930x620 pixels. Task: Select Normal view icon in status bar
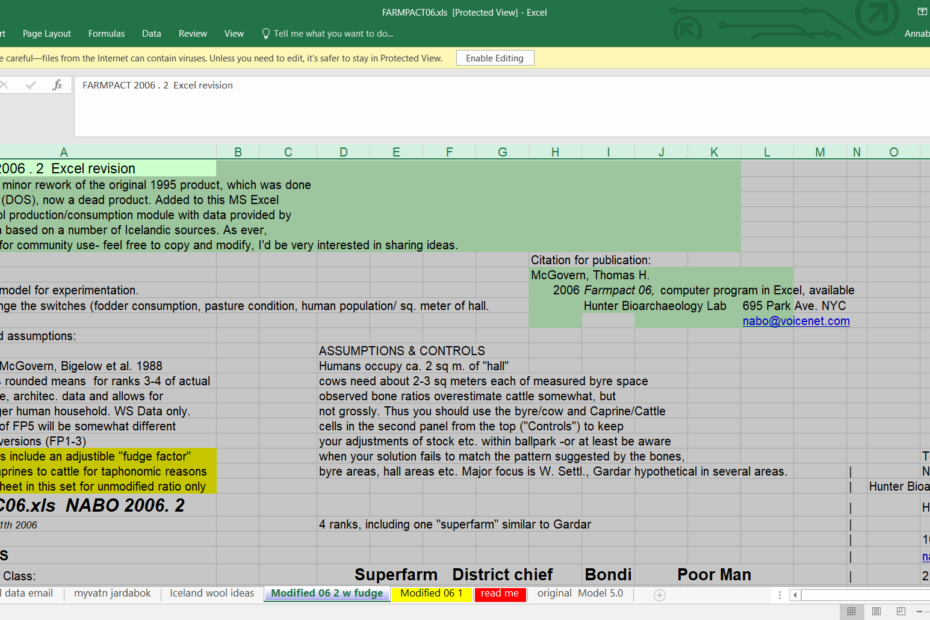(851, 611)
